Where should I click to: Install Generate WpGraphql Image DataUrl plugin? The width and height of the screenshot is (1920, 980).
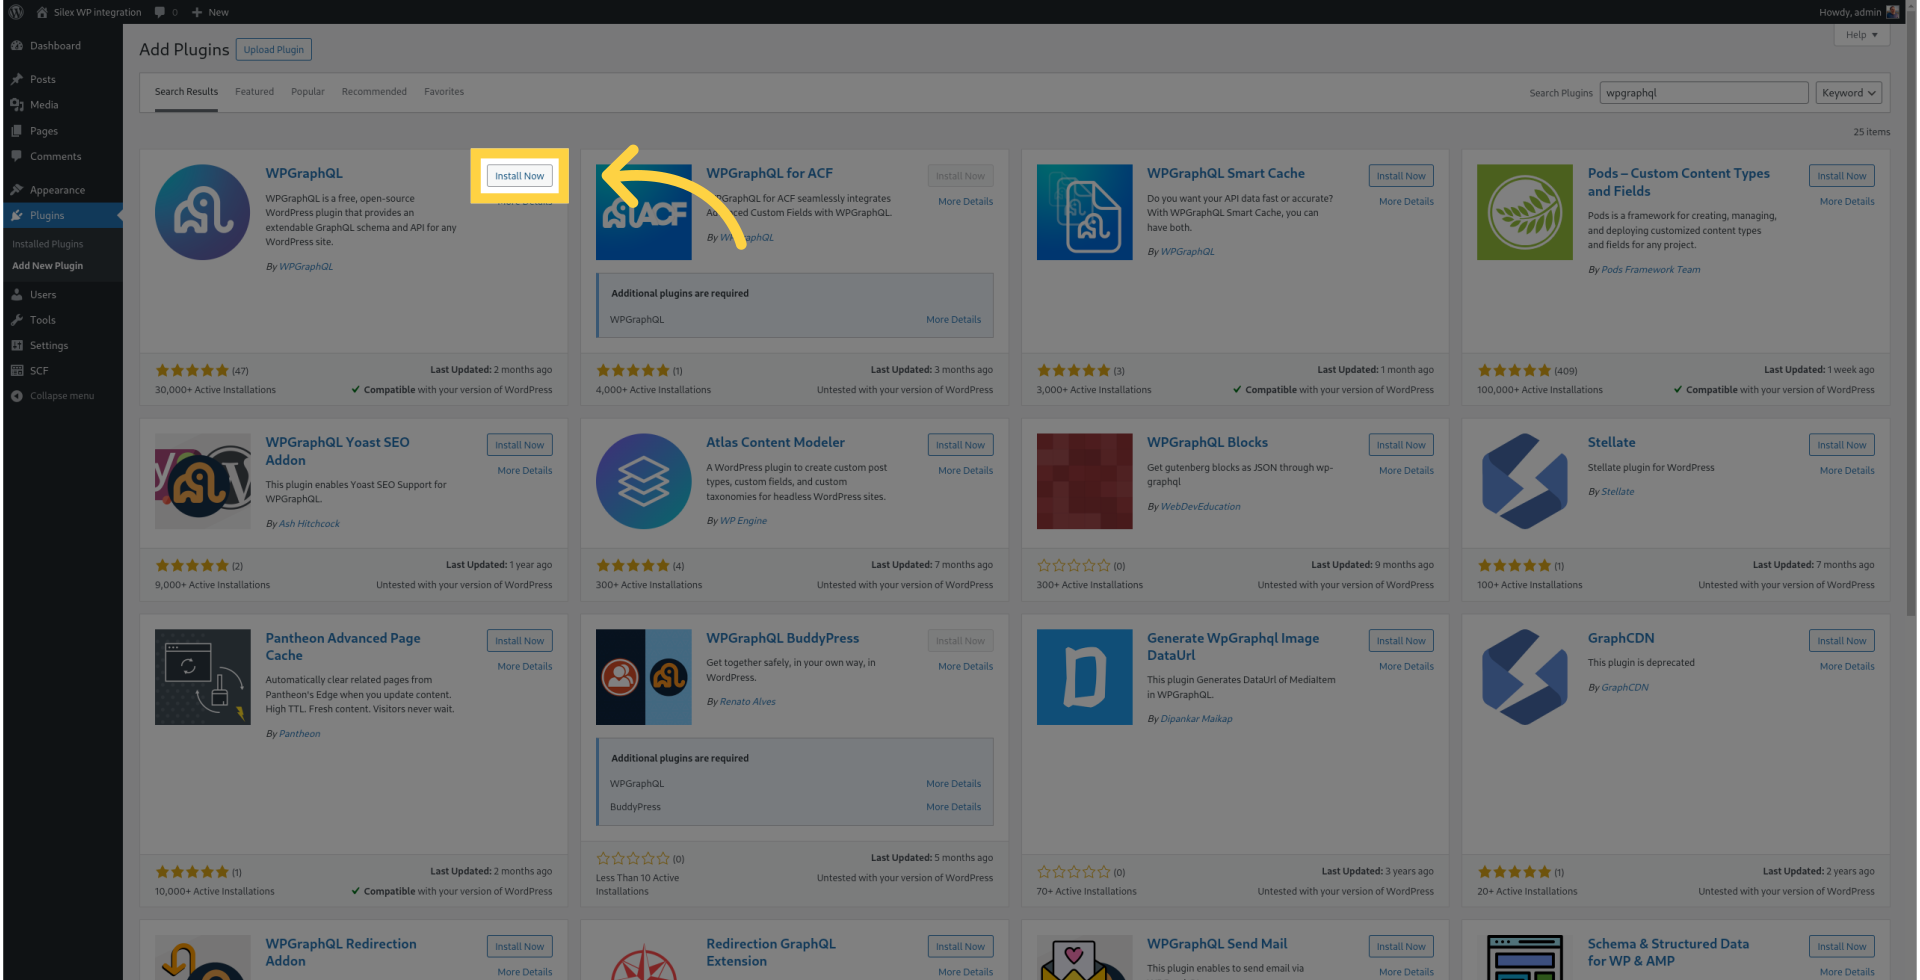(1400, 641)
